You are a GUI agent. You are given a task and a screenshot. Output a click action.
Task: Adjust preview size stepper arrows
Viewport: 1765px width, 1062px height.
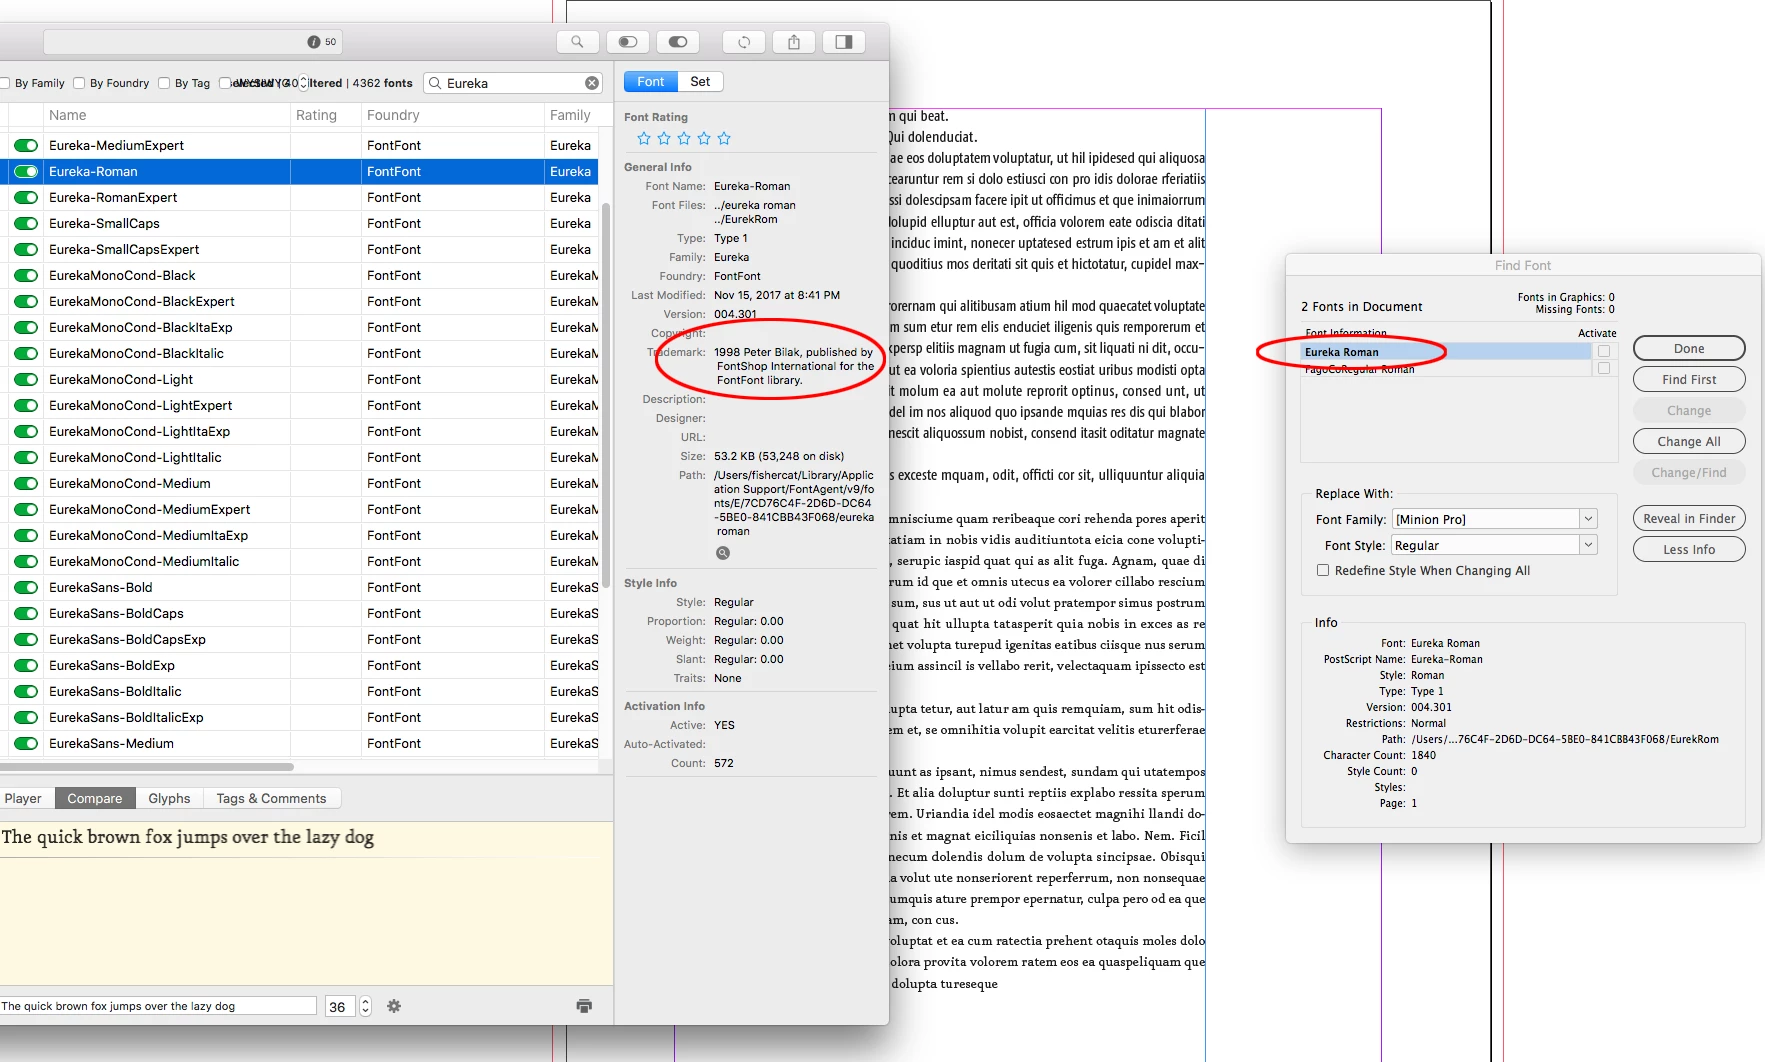pyautogui.click(x=366, y=1006)
